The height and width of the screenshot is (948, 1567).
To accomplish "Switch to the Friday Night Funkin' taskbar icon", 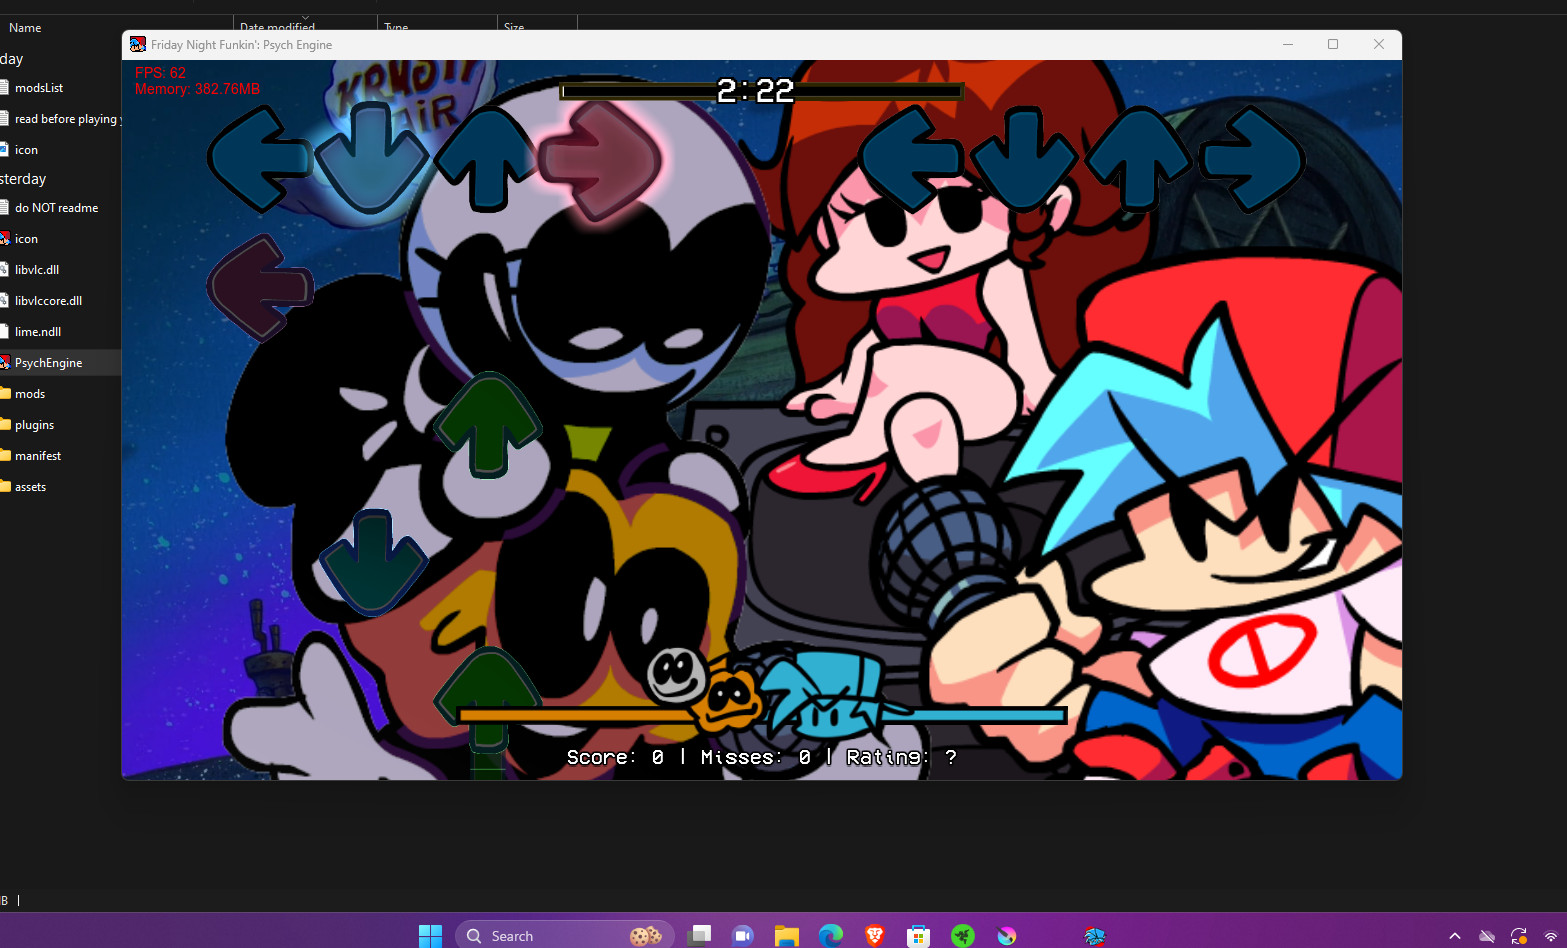I will pos(1095,936).
